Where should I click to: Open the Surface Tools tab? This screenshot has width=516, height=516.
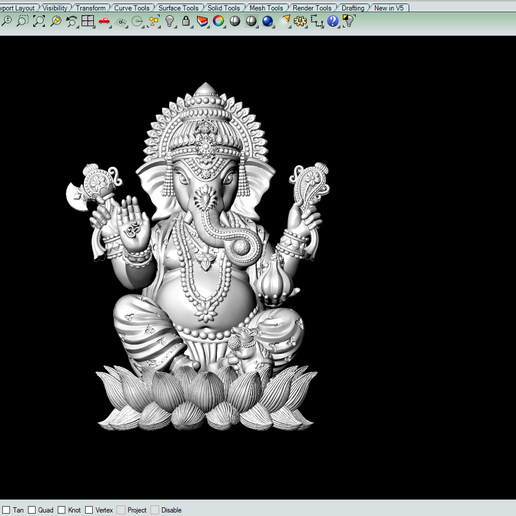coord(178,8)
